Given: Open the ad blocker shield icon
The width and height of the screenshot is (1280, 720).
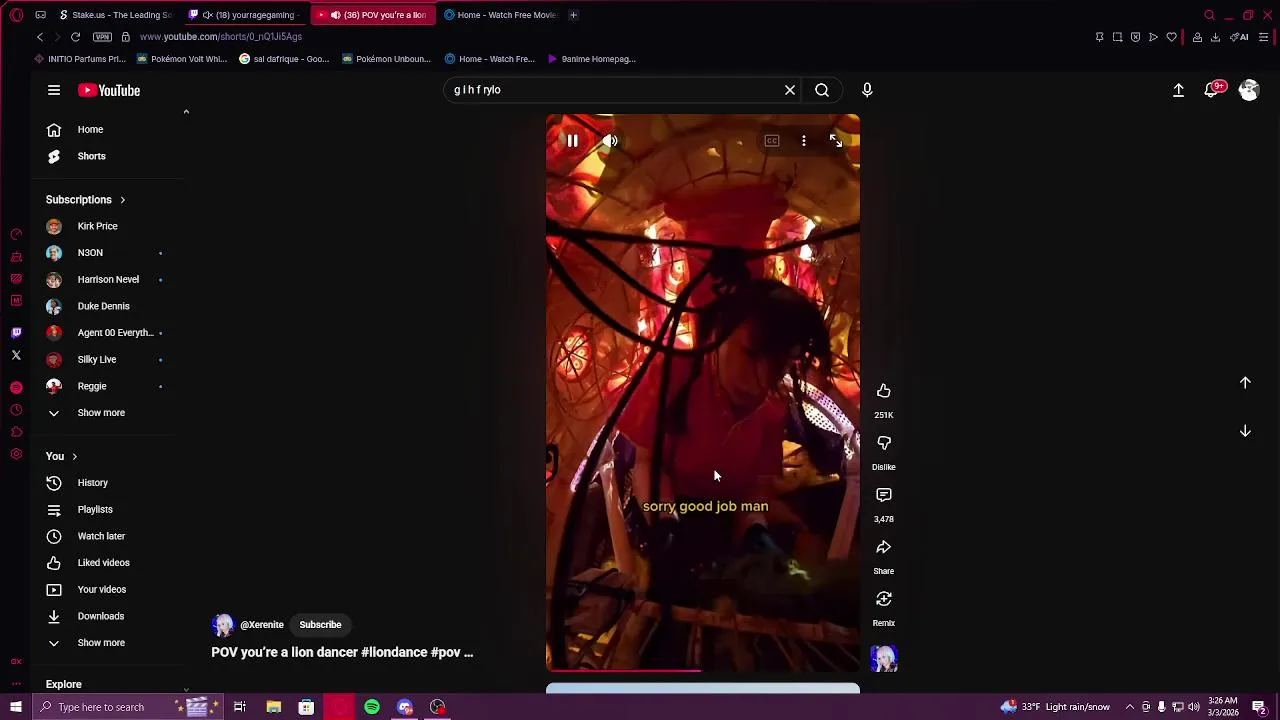Looking at the screenshot, I should click(1135, 37).
